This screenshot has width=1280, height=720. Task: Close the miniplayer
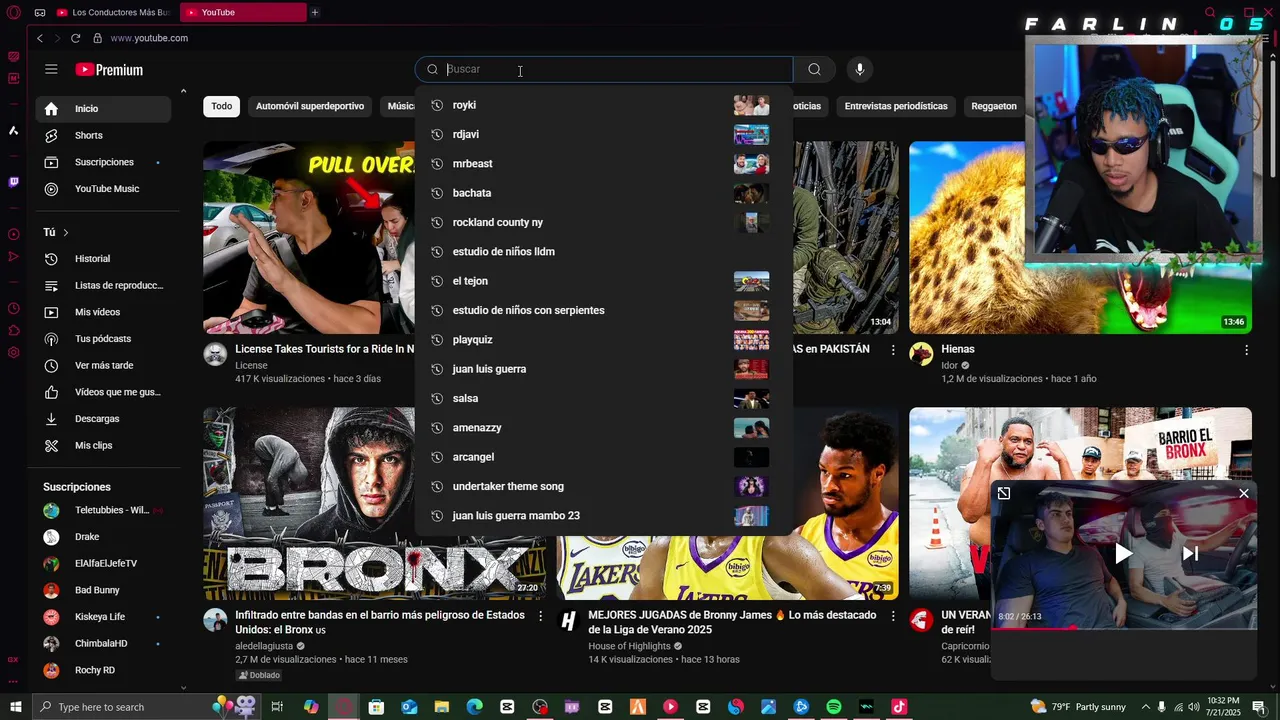coord(1244,493)
